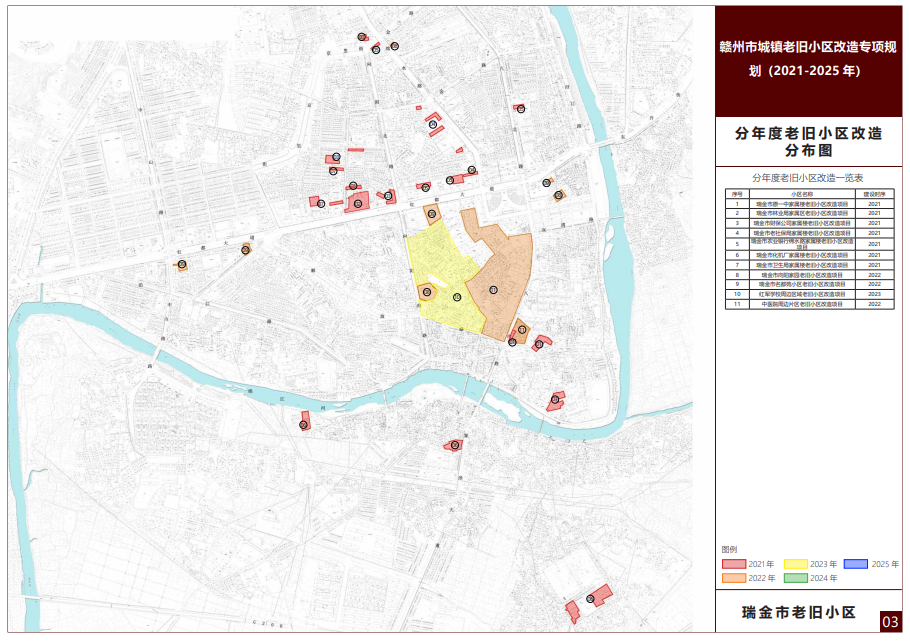
Task: Click the '建设时序' table header
Action: tap(874, 194)
